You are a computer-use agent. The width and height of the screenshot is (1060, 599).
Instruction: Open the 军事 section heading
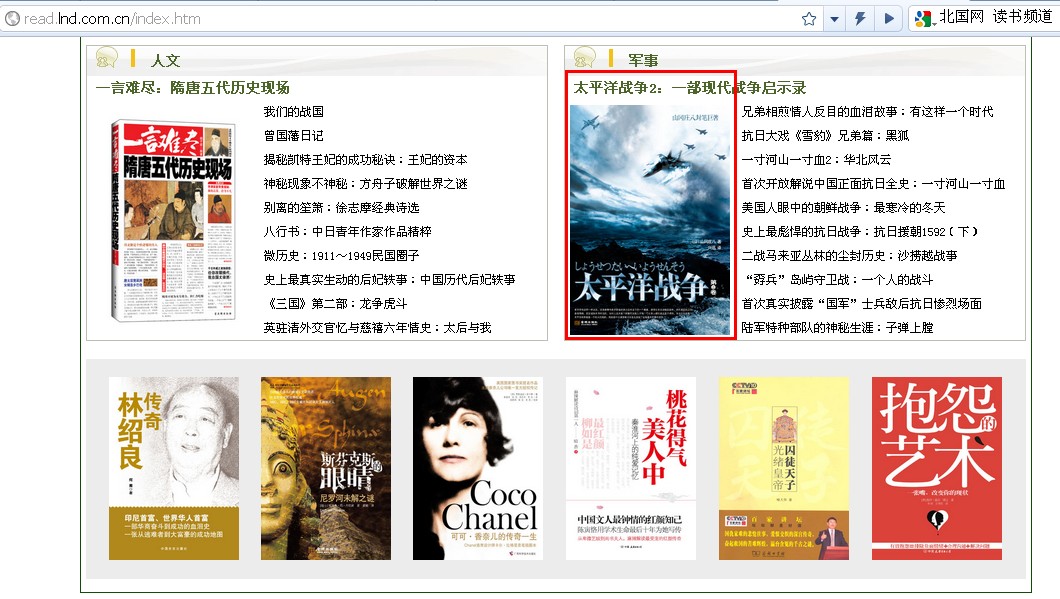(643, 60)
